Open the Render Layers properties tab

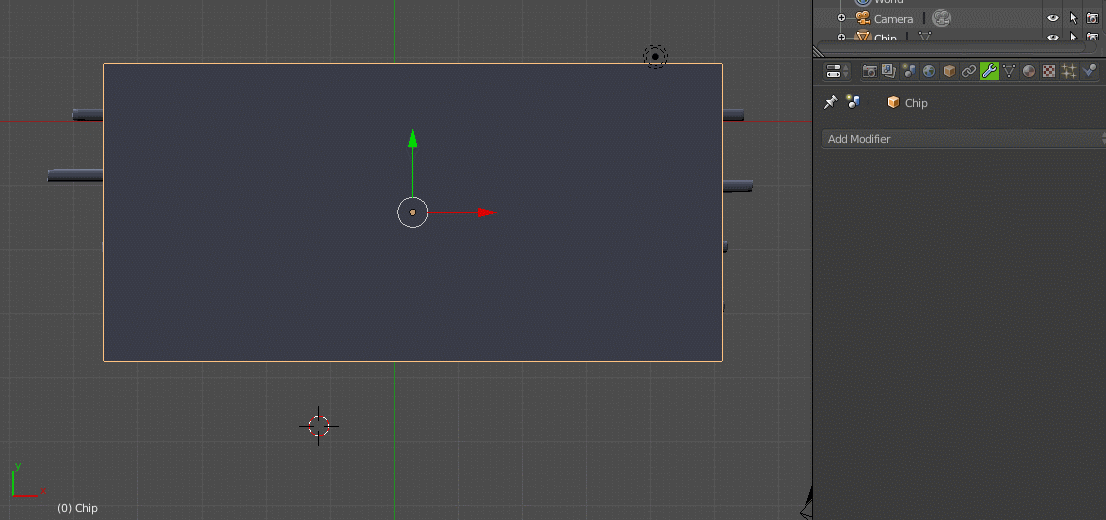889,71
